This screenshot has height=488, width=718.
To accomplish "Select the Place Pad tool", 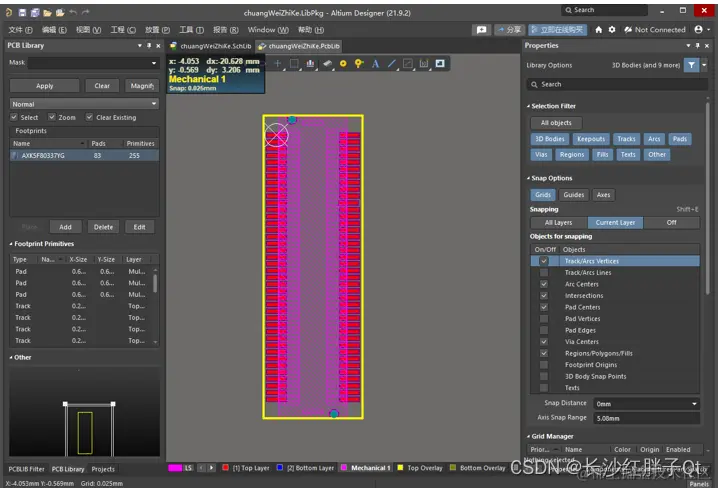I will 343,64.
